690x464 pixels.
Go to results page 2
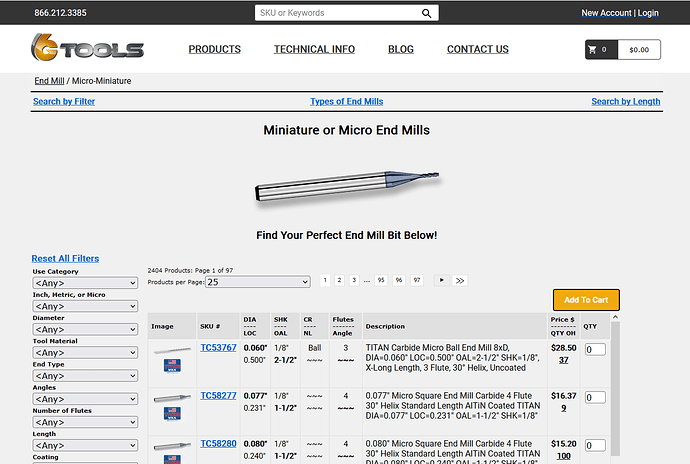[x=339, y=280]
